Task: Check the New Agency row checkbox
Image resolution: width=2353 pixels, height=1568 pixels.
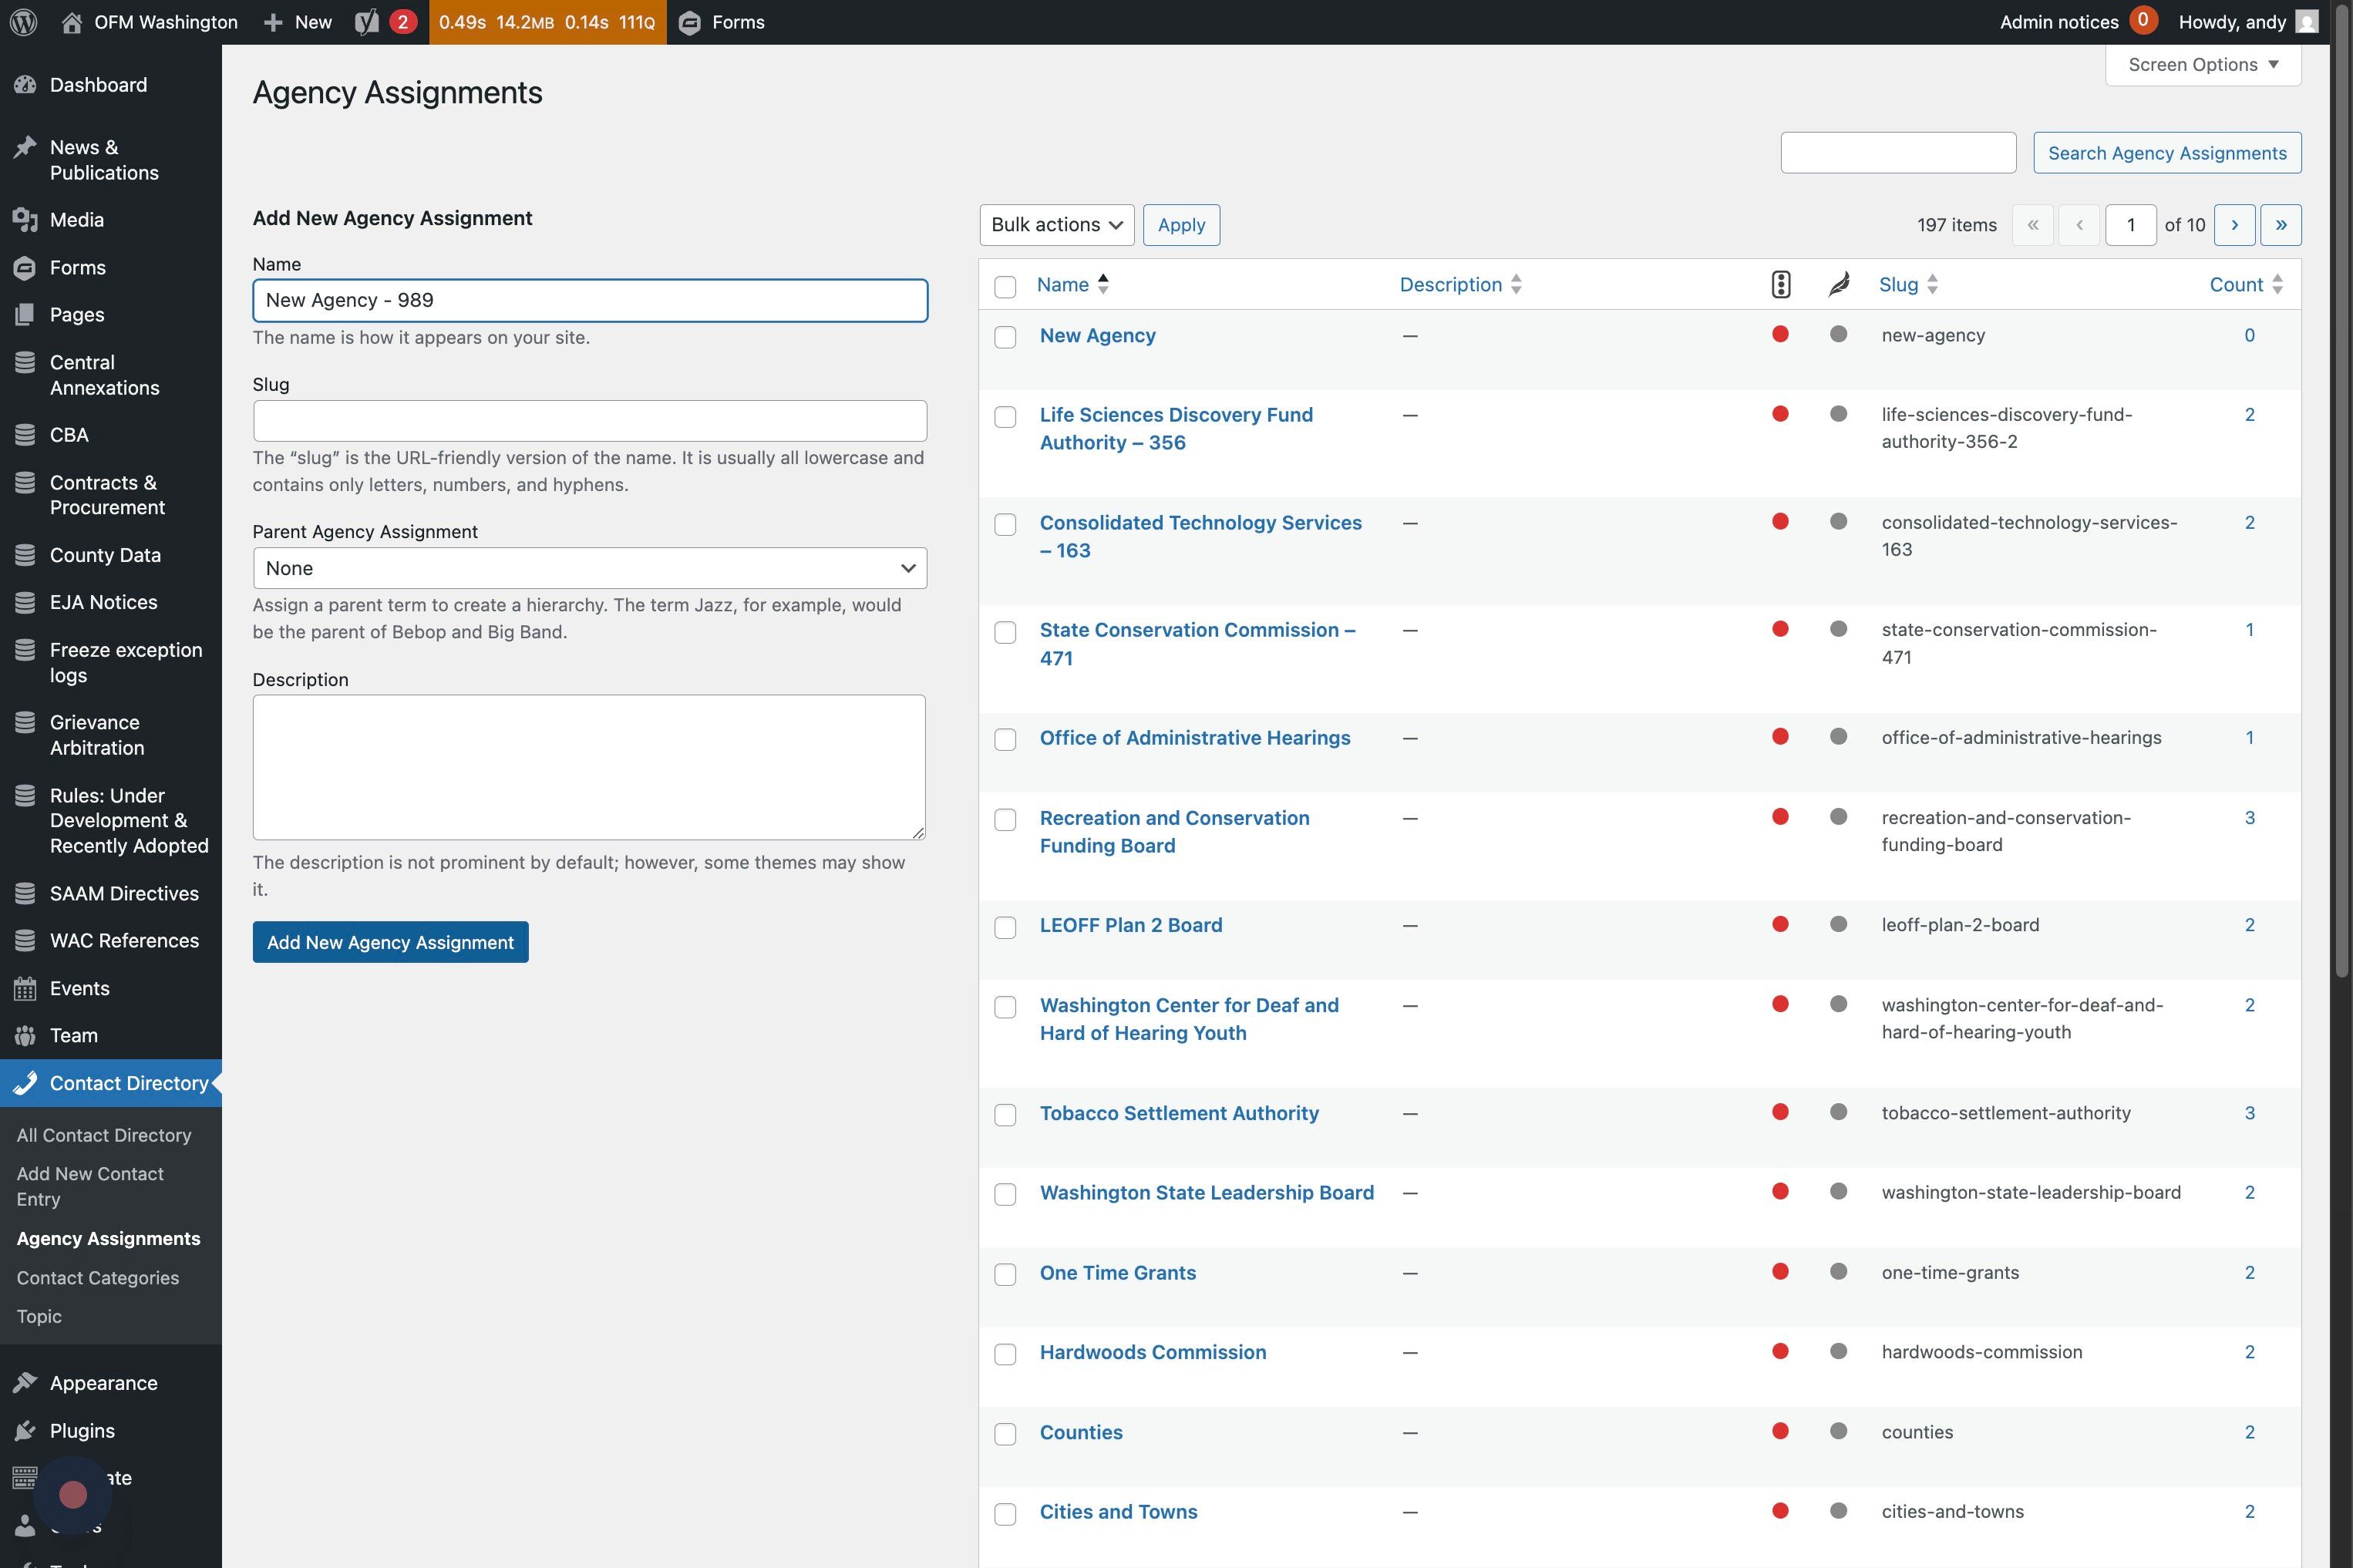Action: (1005, 337)
